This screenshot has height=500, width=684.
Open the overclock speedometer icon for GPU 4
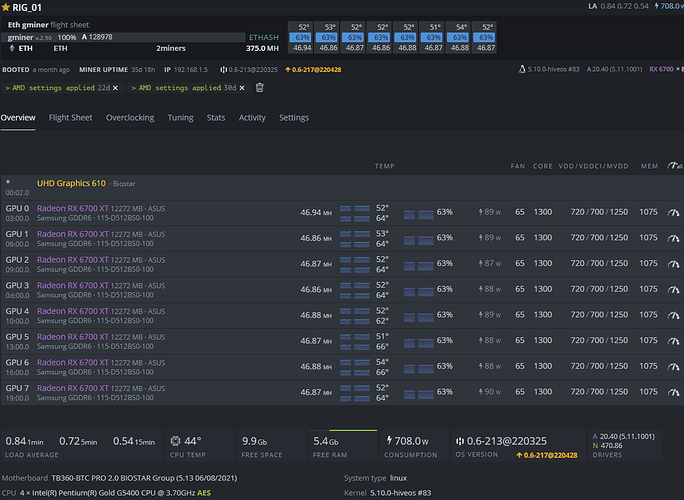(674, 315)
